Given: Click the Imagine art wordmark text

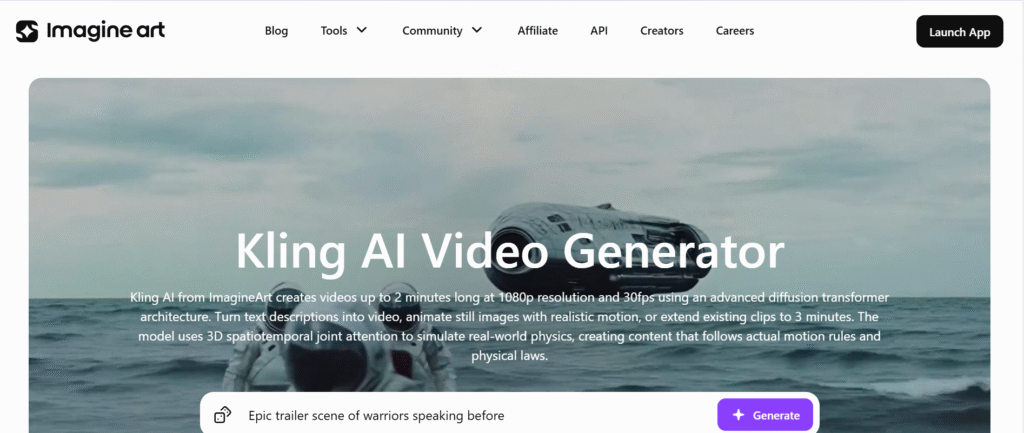Looking at the screenshot, I should 106,31.
